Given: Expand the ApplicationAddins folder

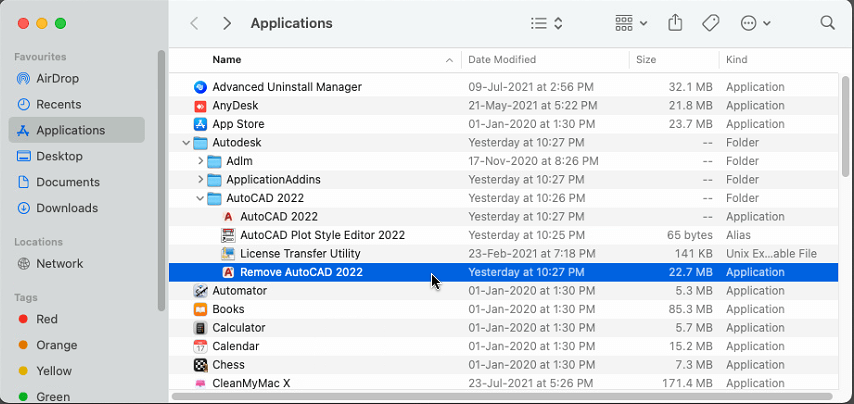Looking at the screenshot, I should (200, 180).
